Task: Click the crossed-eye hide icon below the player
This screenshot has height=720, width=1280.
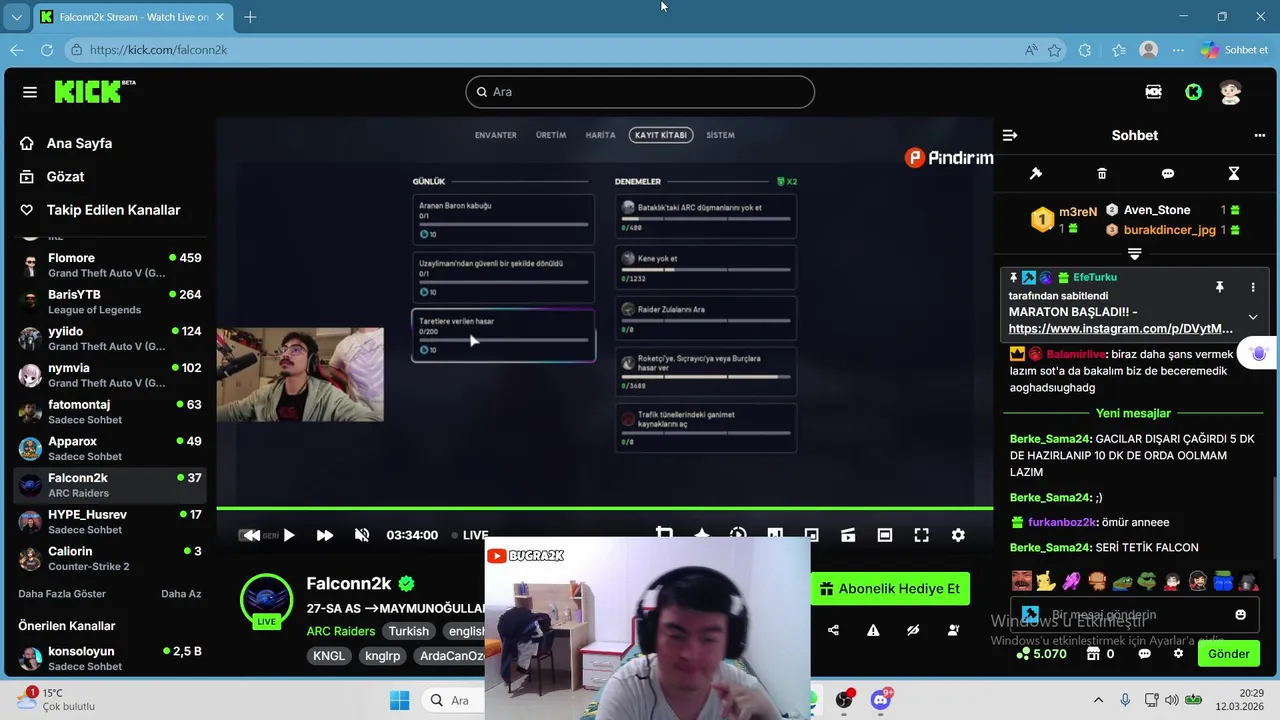Action: click(x=913, y=630)
